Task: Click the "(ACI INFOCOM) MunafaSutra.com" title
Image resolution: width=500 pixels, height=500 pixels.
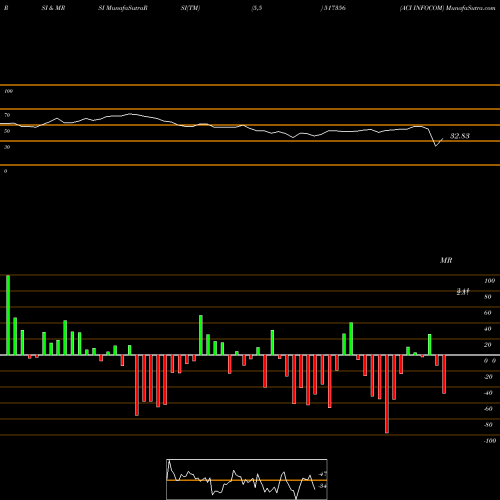Action: pos(447,8)
